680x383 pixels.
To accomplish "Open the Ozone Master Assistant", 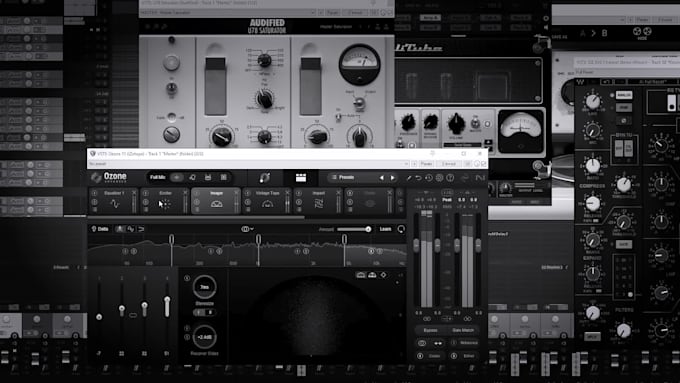I will pyautogui.click(x=265, y=177).
